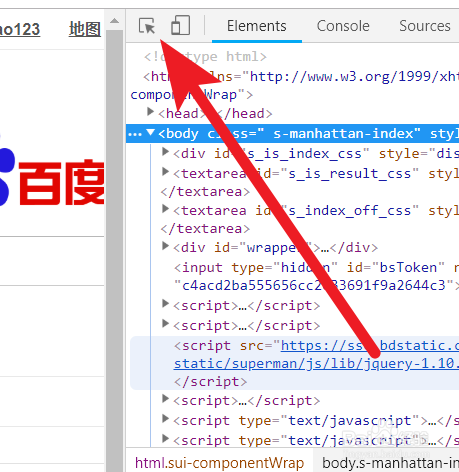Viewport: 459px width, 472px height.
Task: Open the three-dots menu beside body
Action: coord(135,134)
